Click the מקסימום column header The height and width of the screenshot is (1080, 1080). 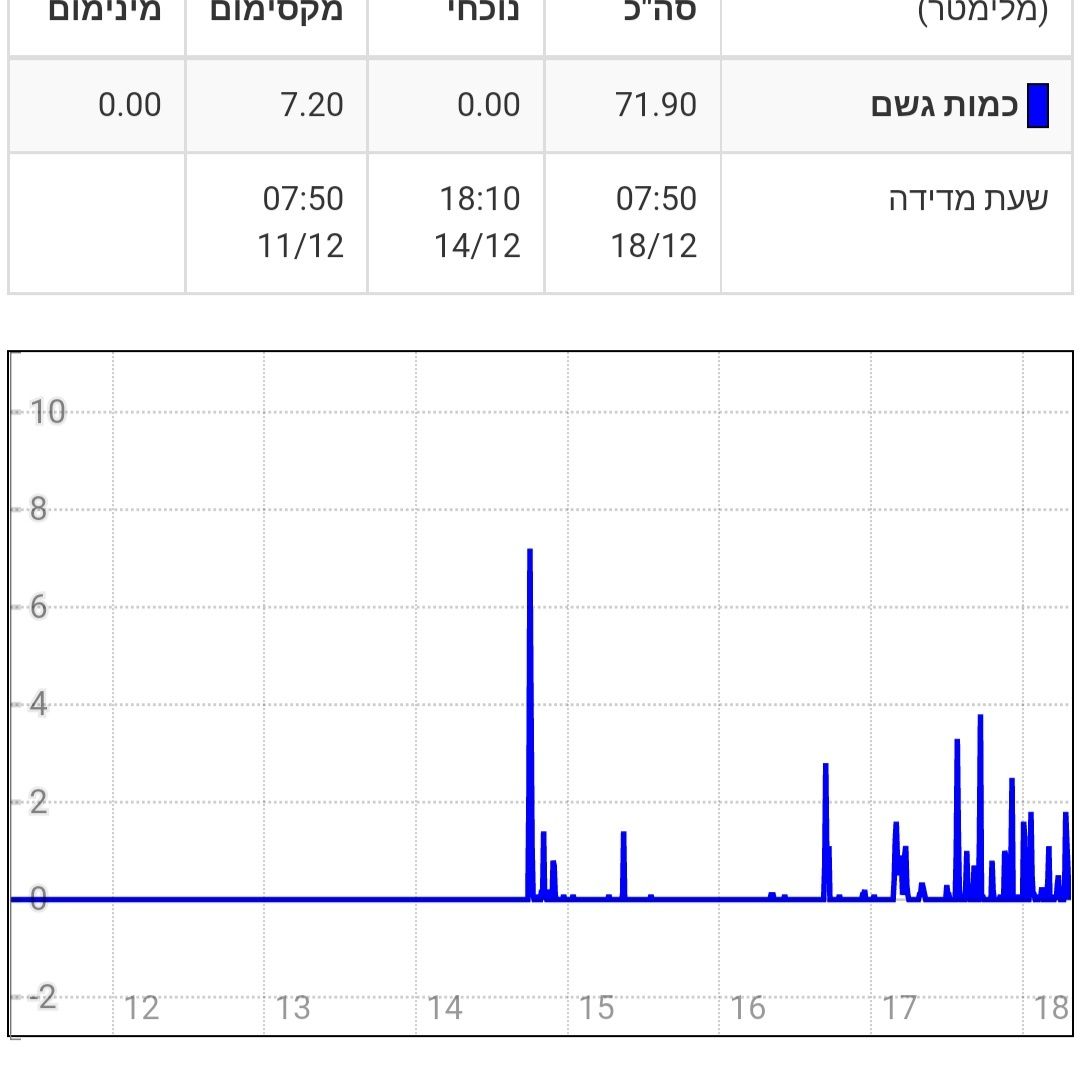click(x=277, y=12)
